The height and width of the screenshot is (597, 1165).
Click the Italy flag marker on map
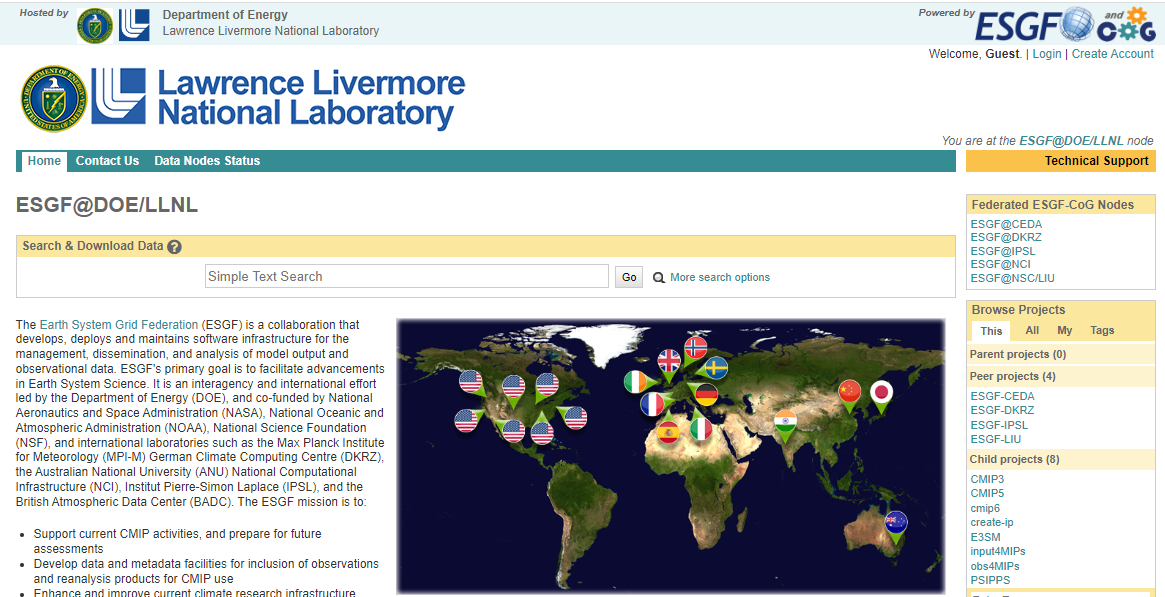point(701,428)
